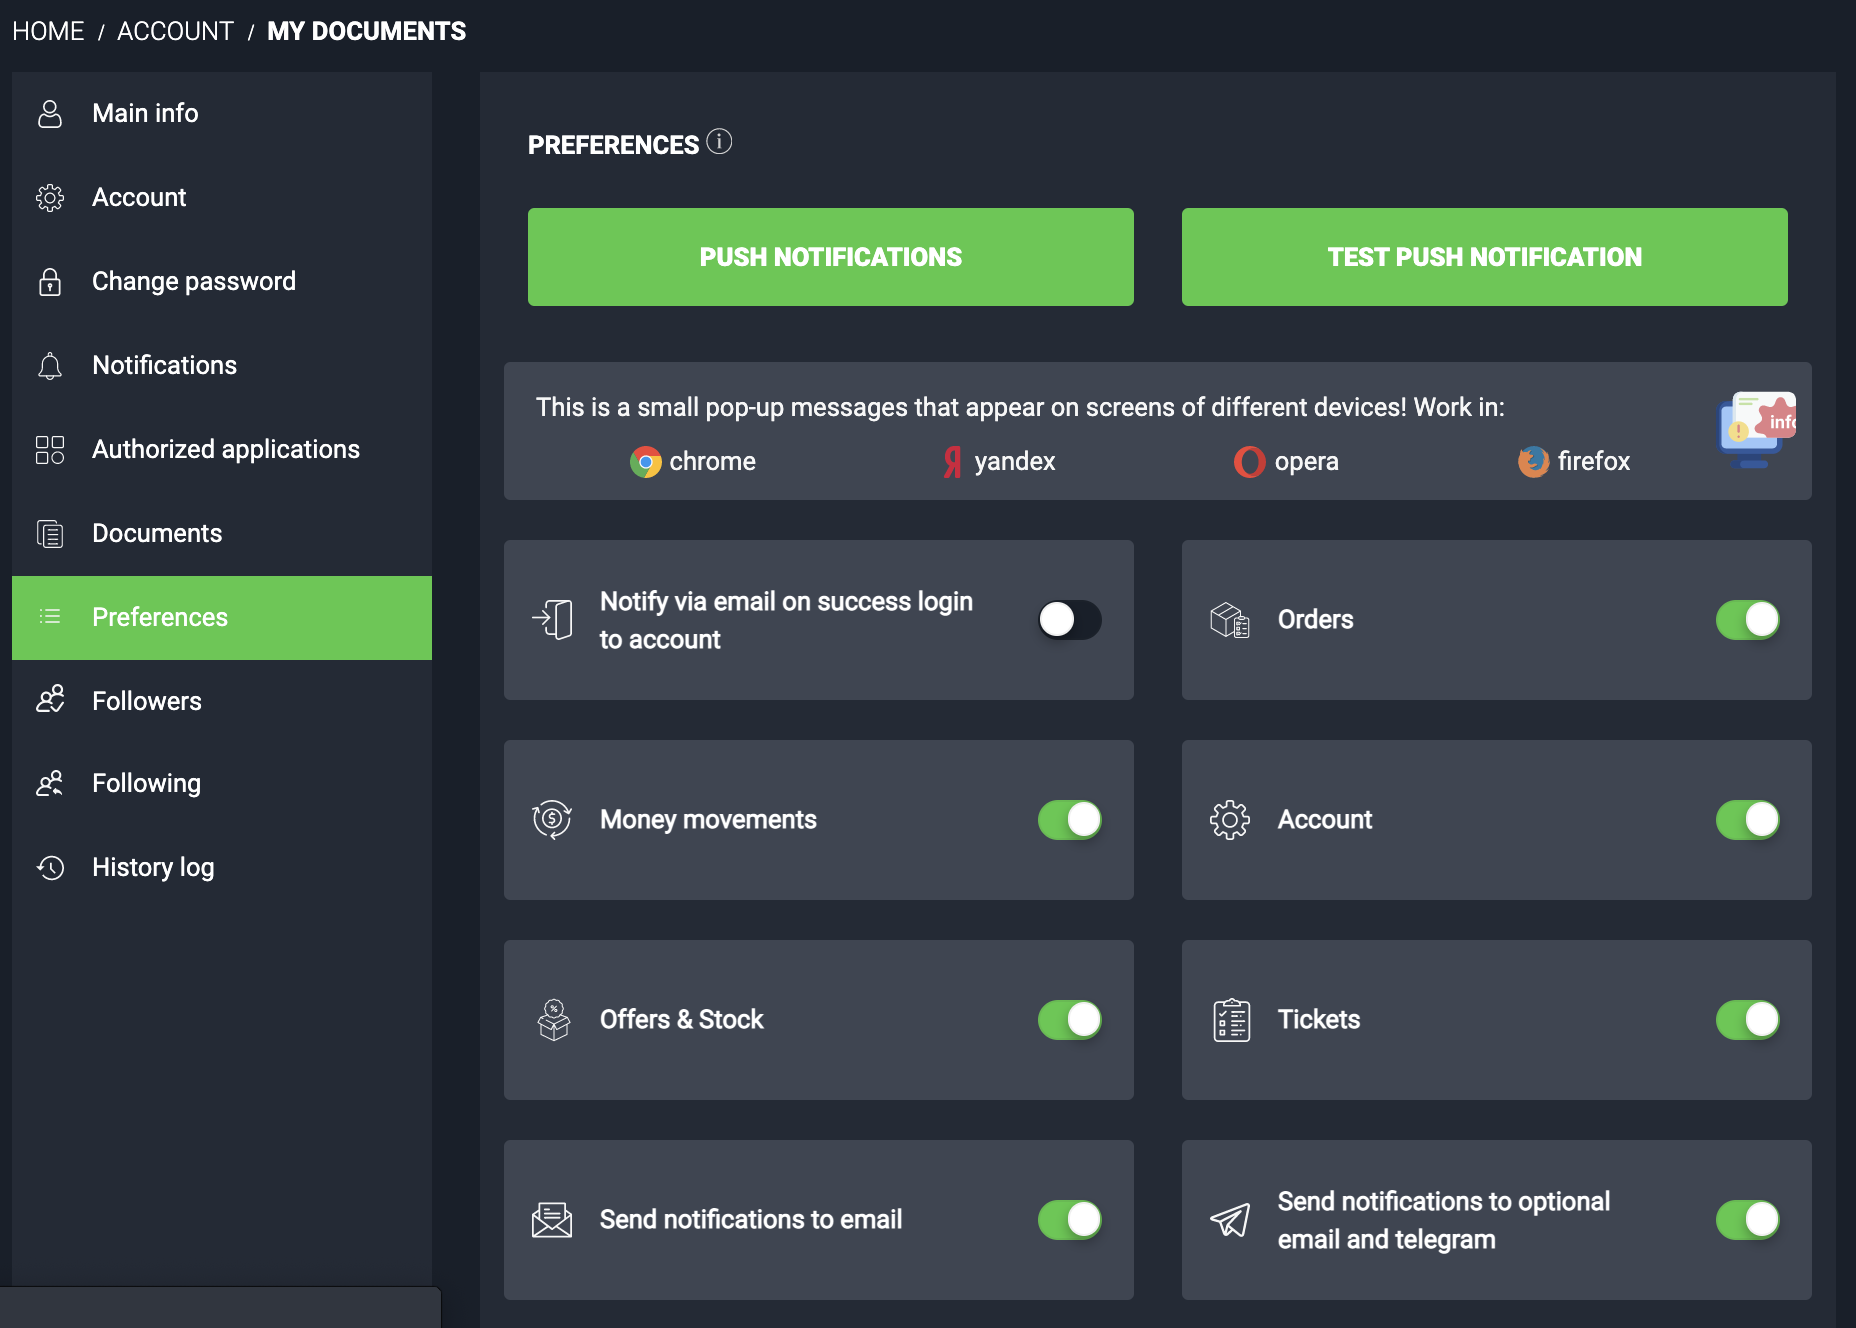Screen dimensions: 1856x1328
Task: Click the Push Notifications button
Action: [x=830, y=257]
